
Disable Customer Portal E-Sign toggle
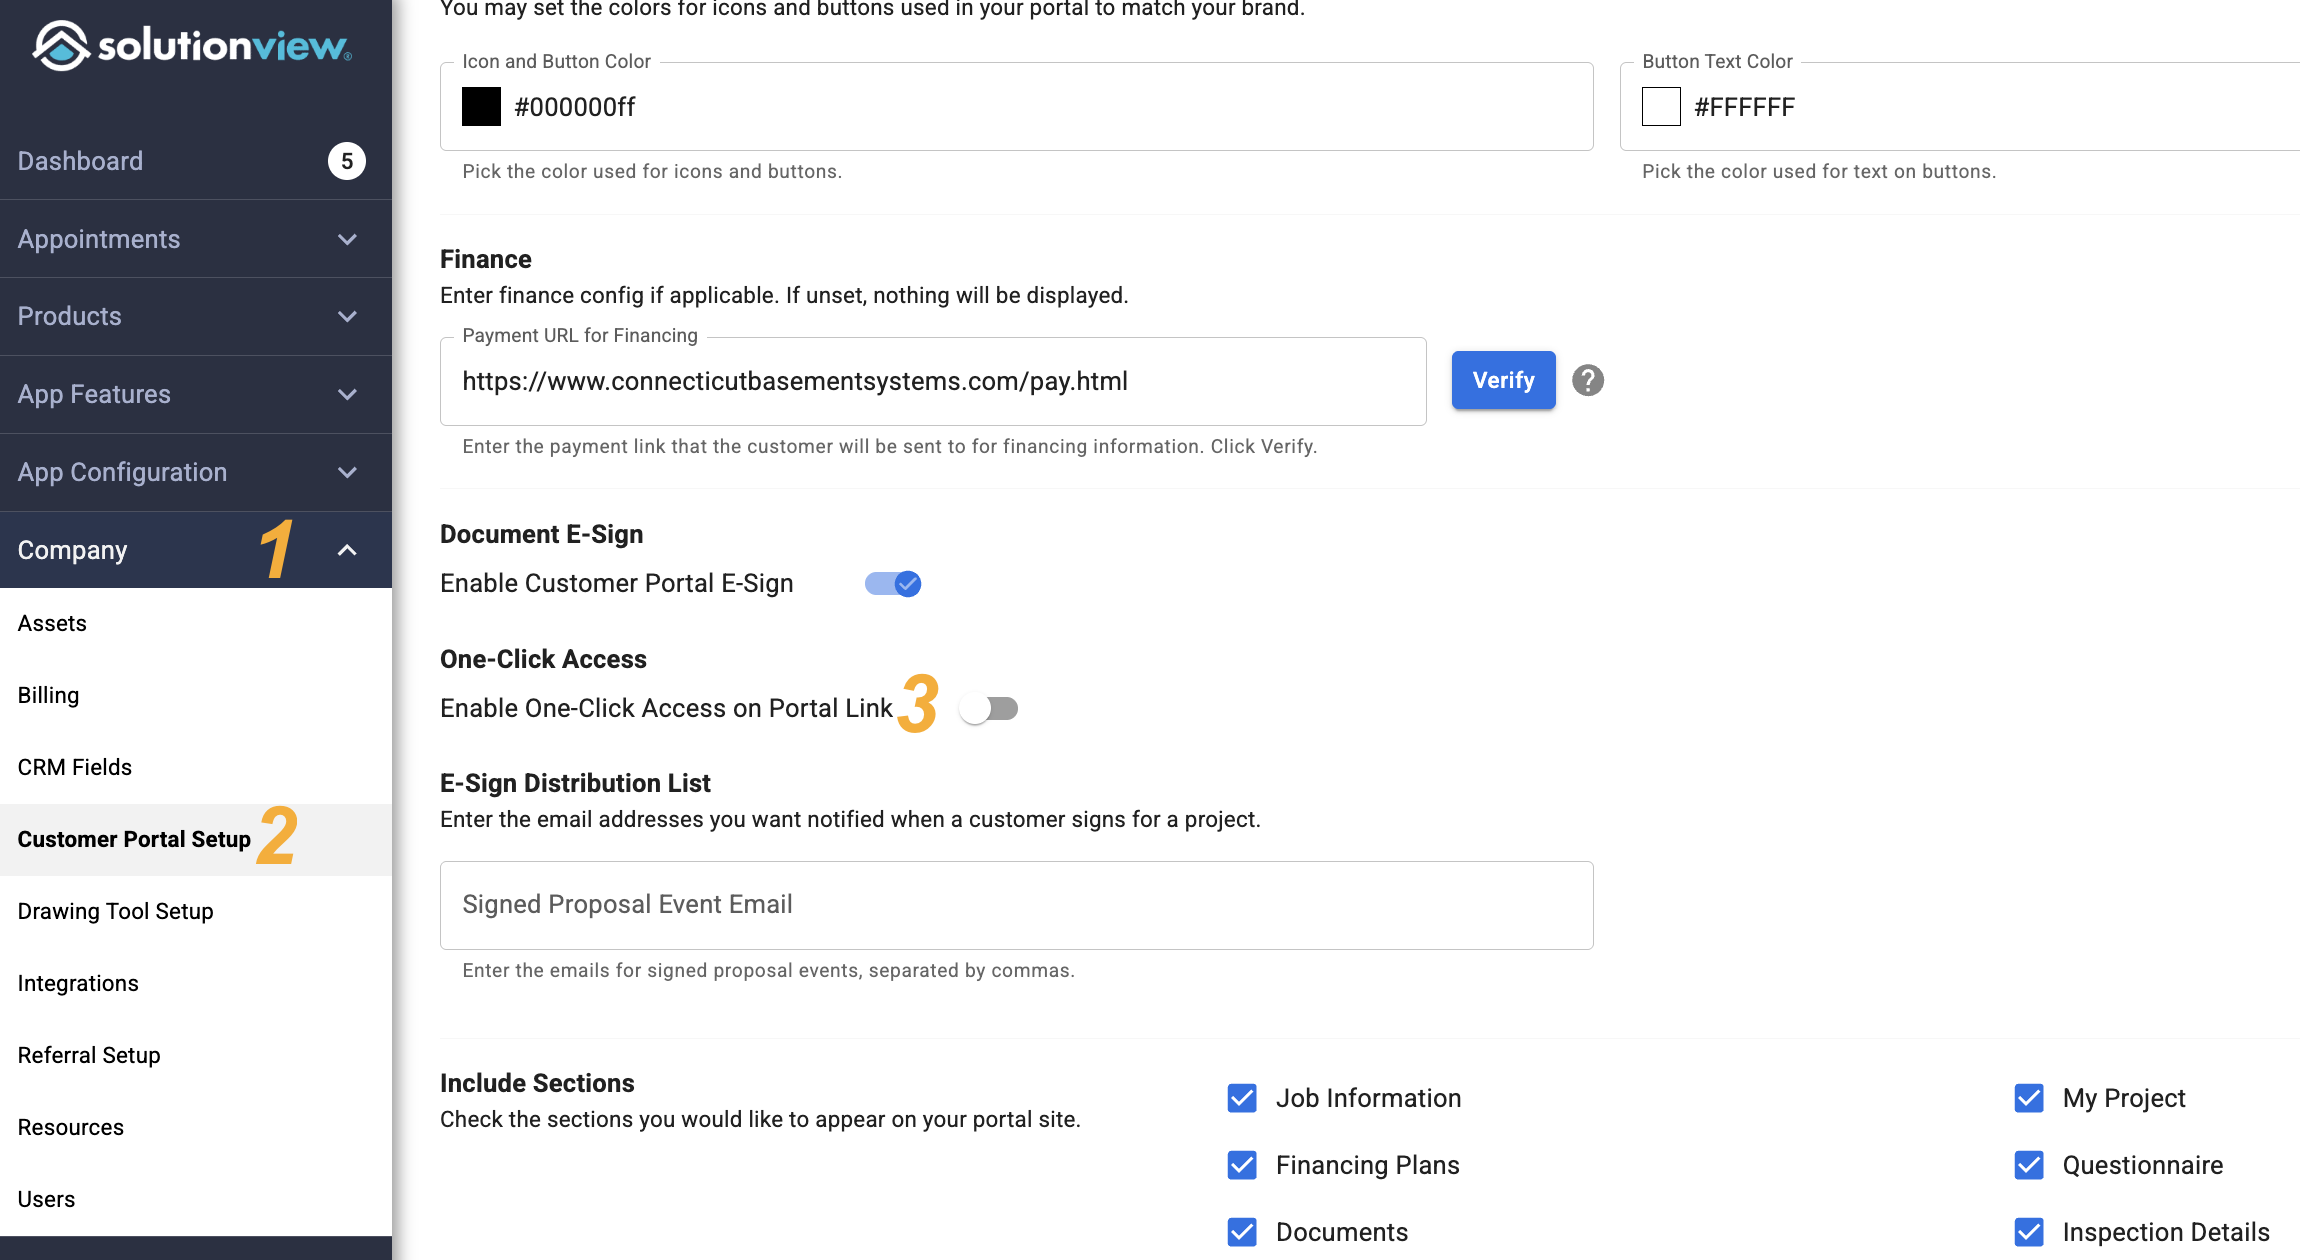pos(893,584)
